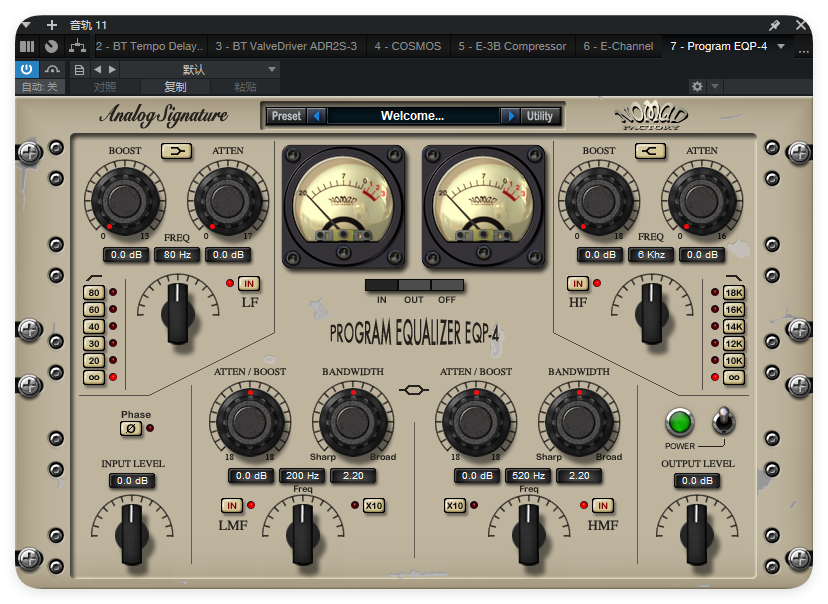Image resolution: width=828 pixels, height=604 pixels.
Task: Select previous preset blue left arrow
Action: pyautogui.click(x=317, y=116)
